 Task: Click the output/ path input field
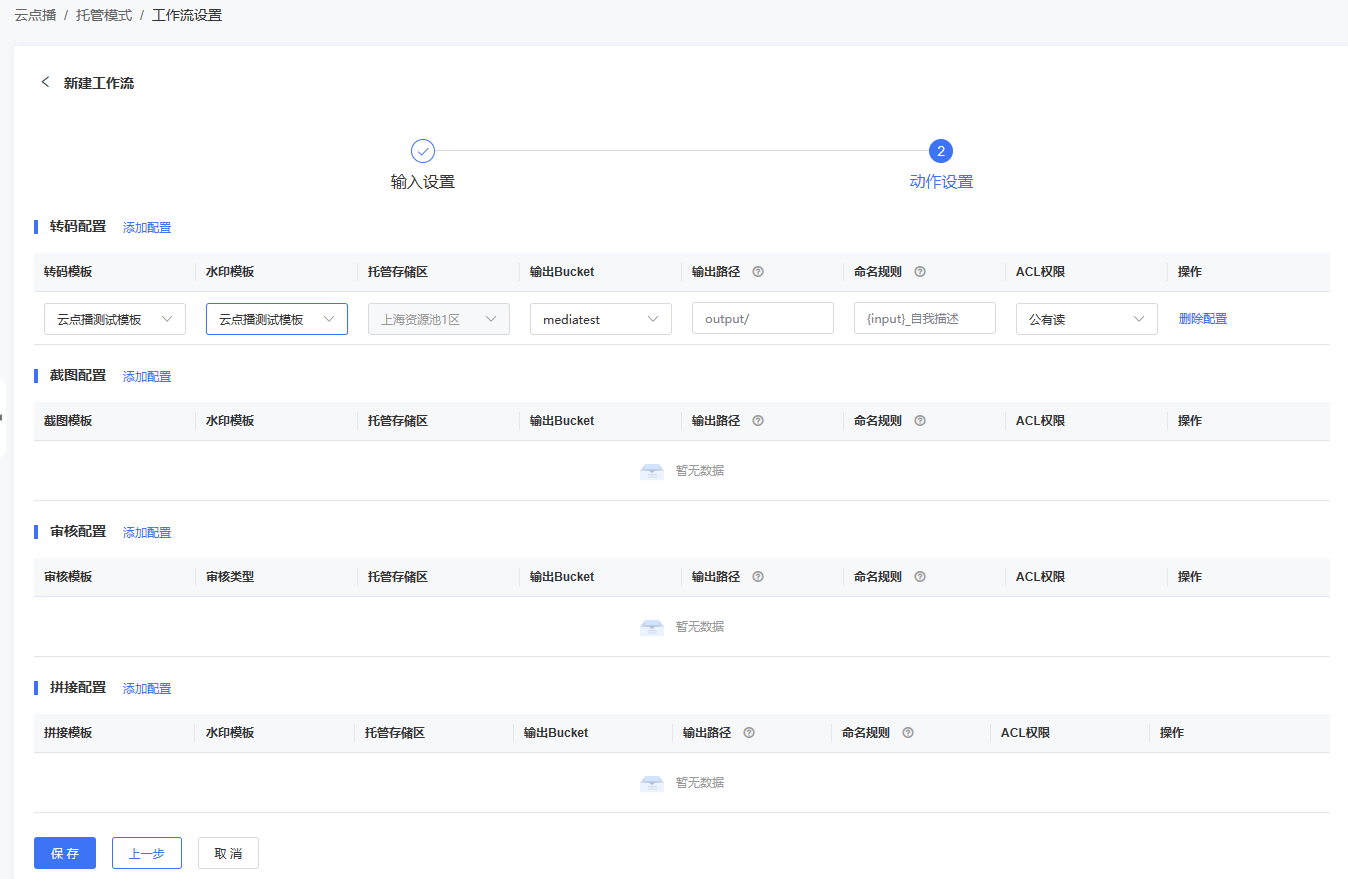pyautogui.click(x=763, y=319)
